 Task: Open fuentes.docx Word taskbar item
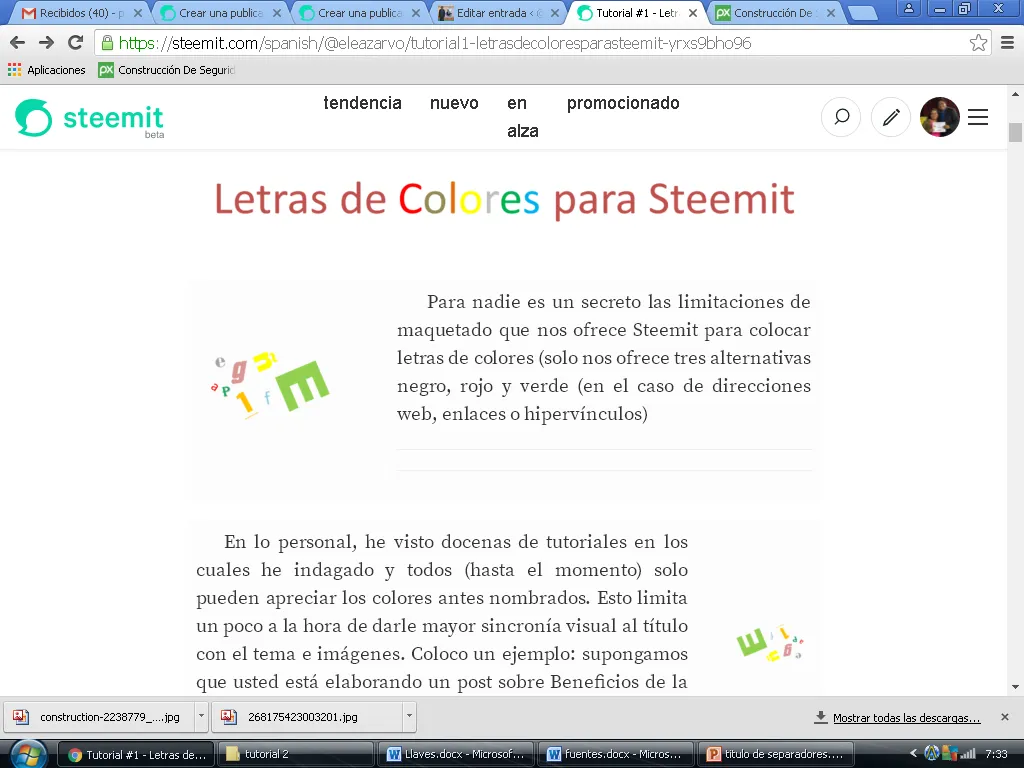pos(615,755)
